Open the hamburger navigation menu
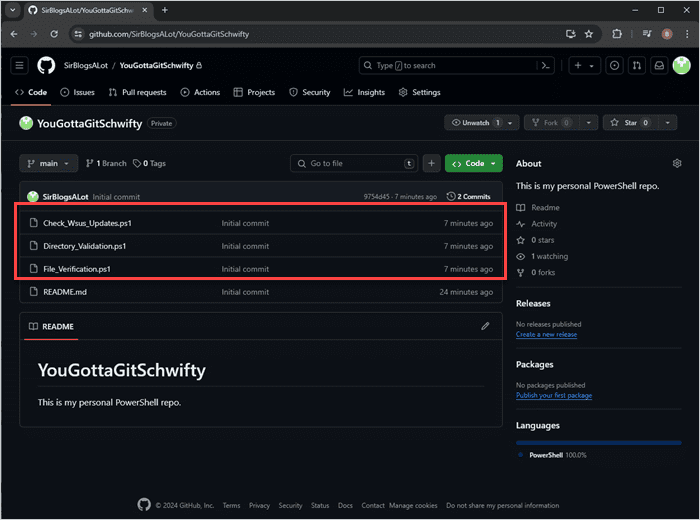Image resolution: width=700 pixels, height=520 pixels. (x=19, y=66)
